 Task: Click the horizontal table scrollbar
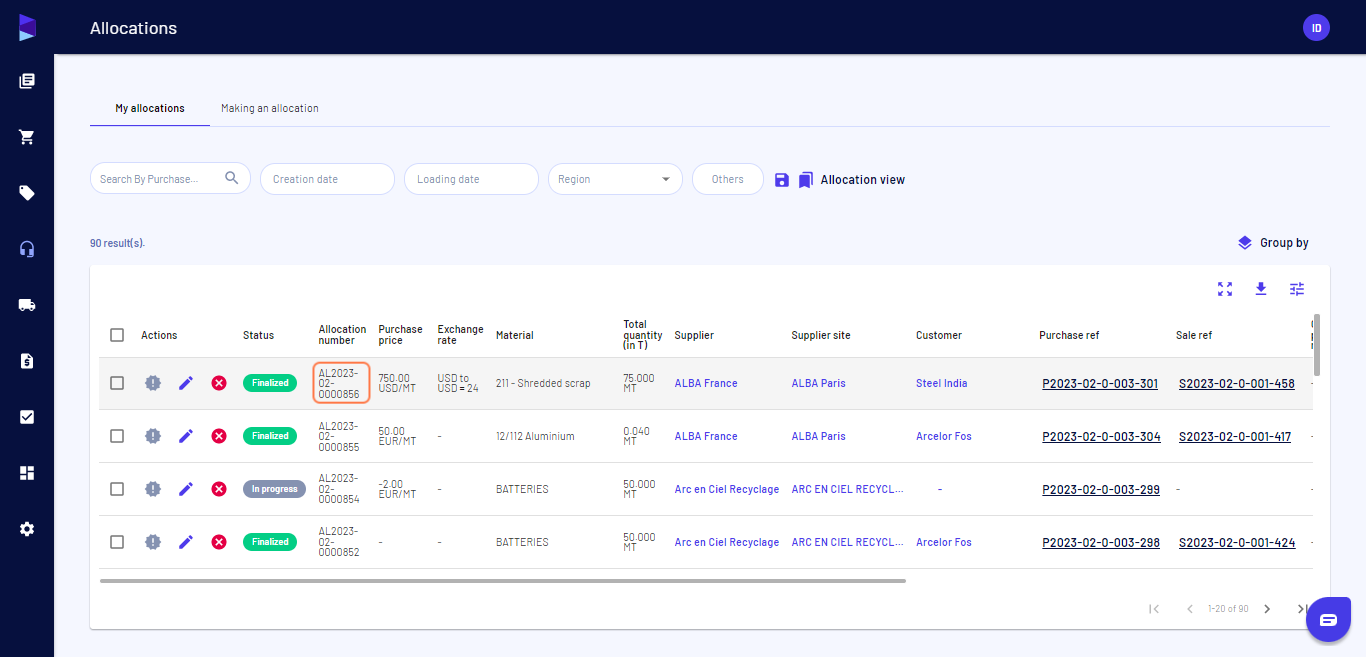503,580
